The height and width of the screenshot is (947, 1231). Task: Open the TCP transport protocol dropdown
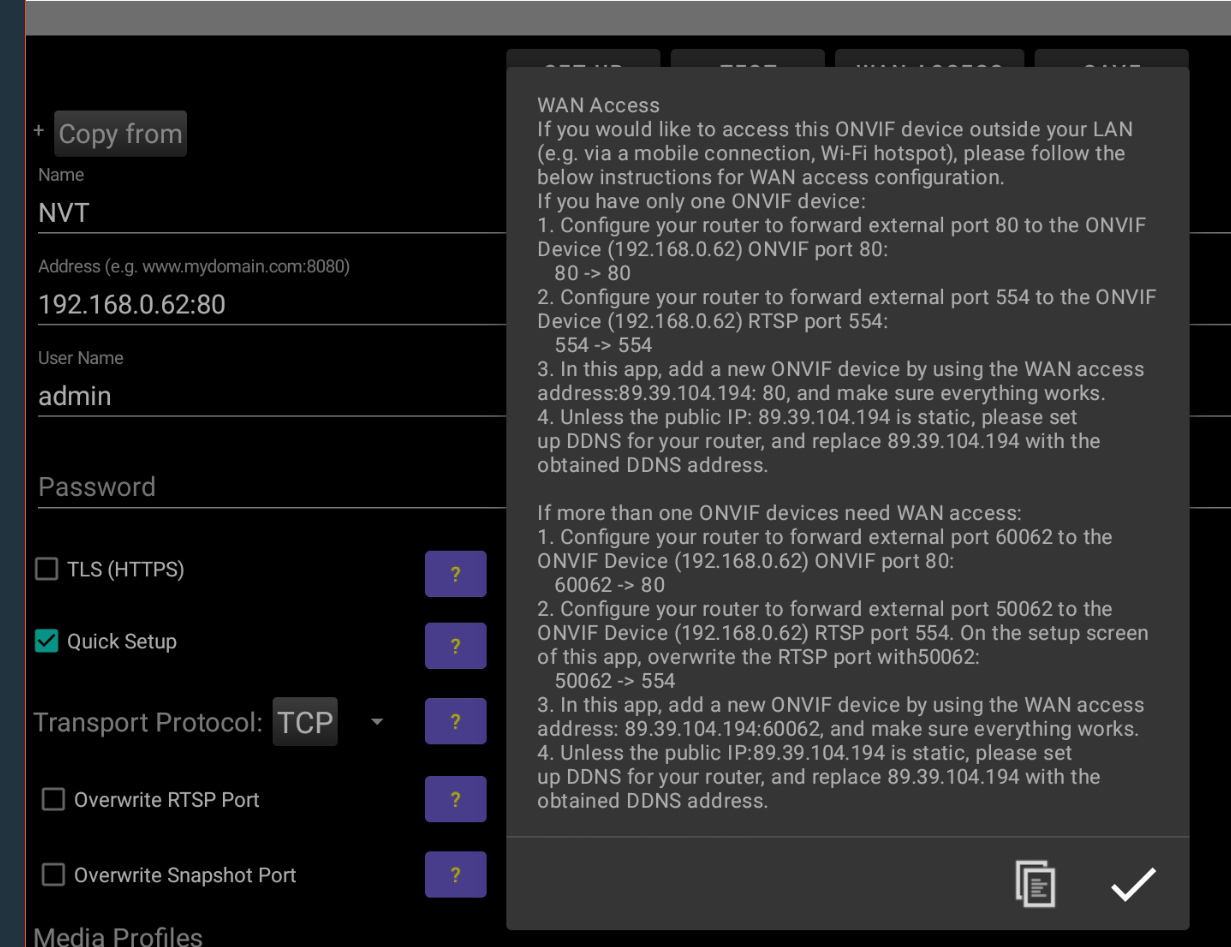click(x=305, y=722)
